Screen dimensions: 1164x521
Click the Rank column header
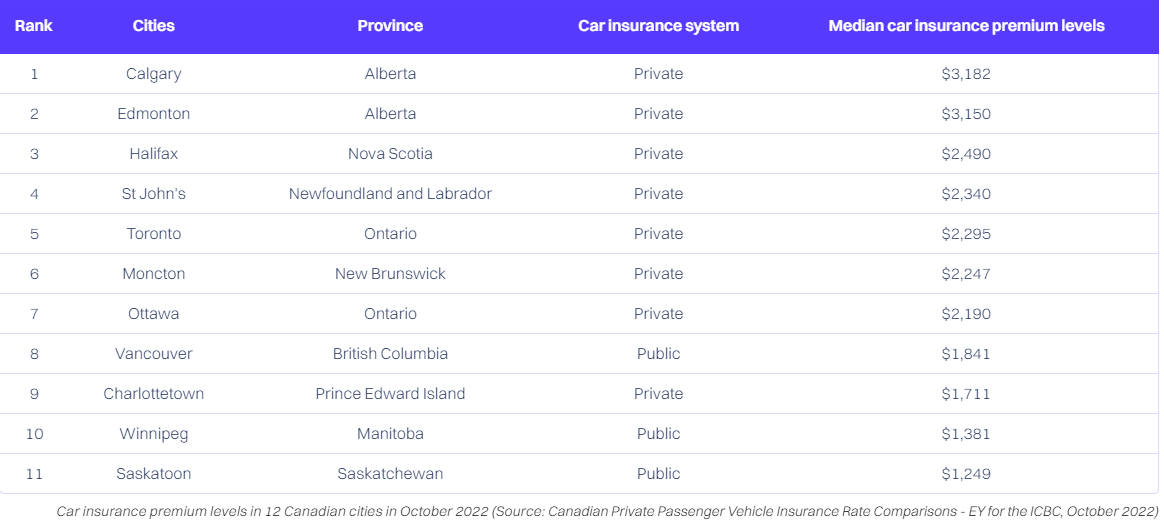click(33, 26)
